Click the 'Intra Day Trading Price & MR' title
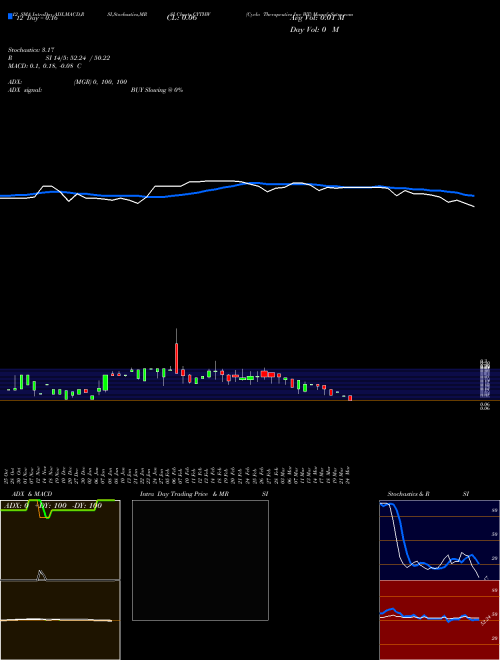Image resolution: width=500 pixels, height=660 pixels. point(184,494)
